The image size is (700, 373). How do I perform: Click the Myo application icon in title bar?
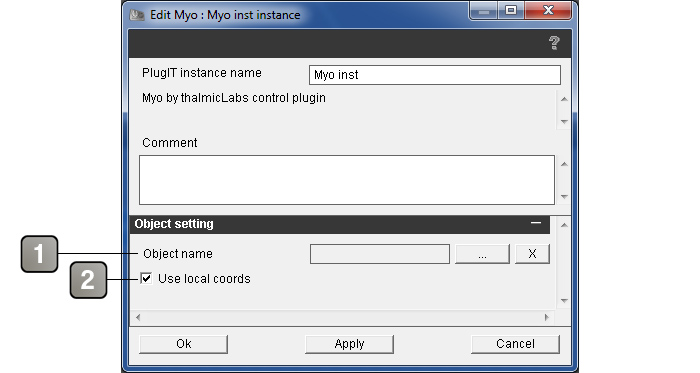[137, 15]
